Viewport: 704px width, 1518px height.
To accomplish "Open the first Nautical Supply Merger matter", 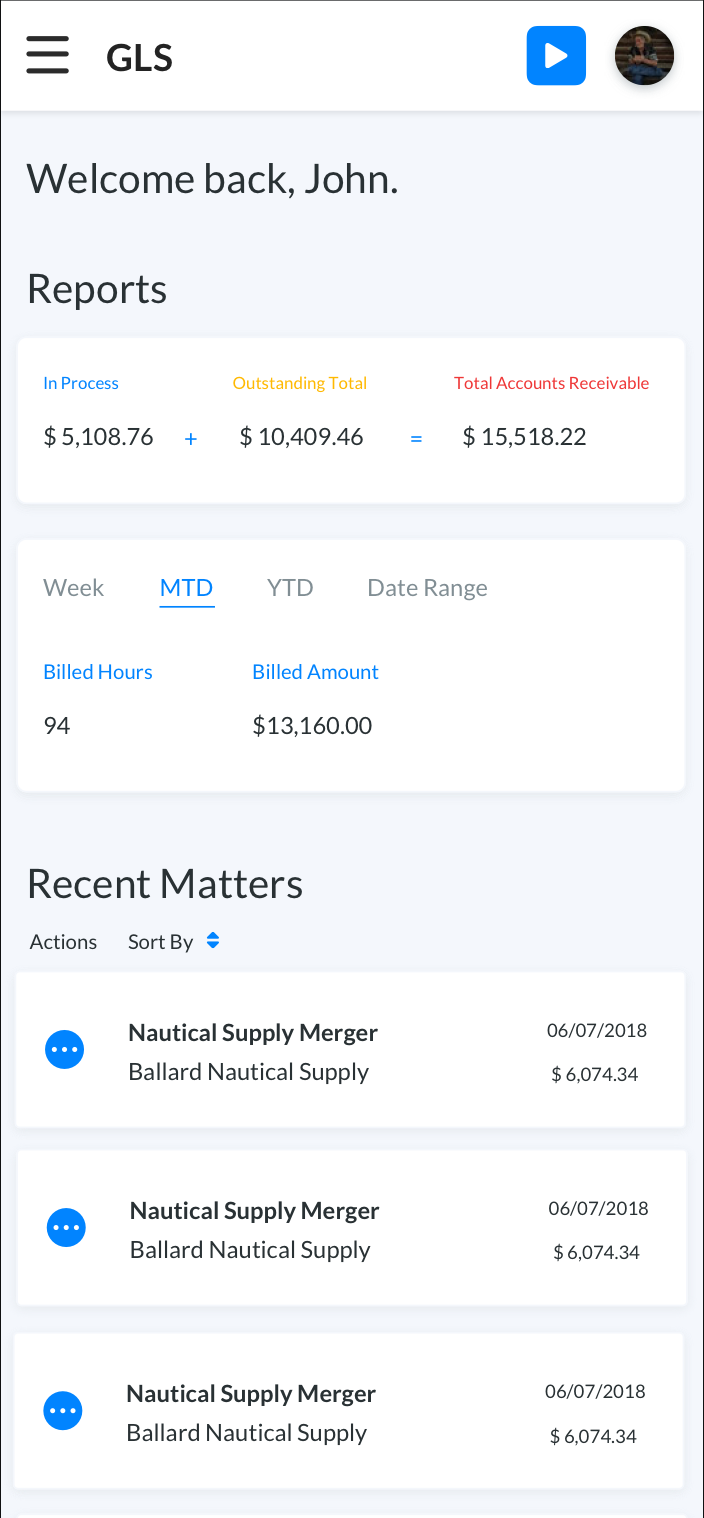I will point(253,1033).
